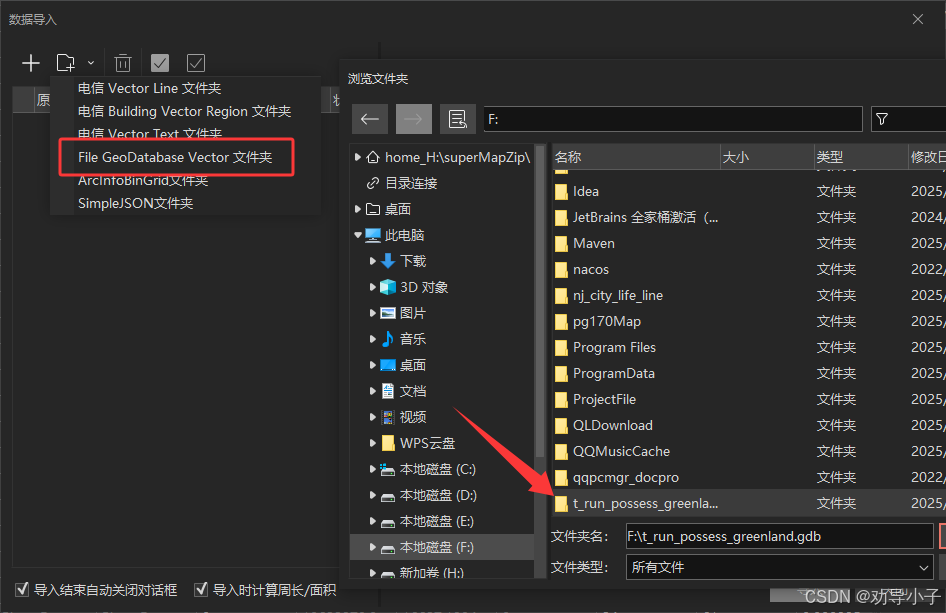Open the 文件类型 所有文件 dropdown
Viewport: 946px width, 613px height.
tap(779, 567)
